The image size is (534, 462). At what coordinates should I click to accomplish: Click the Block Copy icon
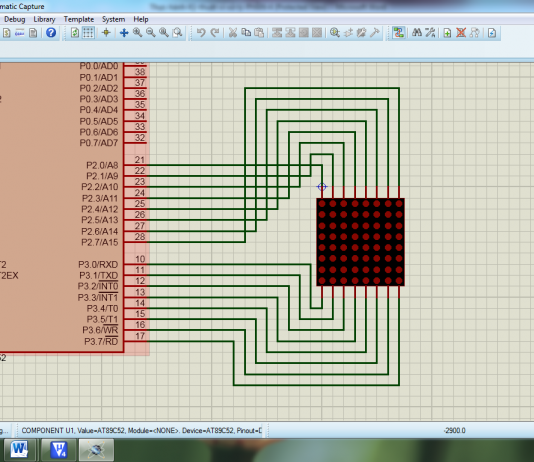click(x=277, y=33)
